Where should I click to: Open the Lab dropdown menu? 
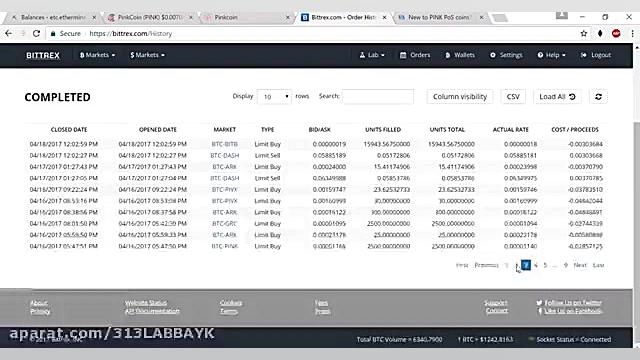click(372, 55)
